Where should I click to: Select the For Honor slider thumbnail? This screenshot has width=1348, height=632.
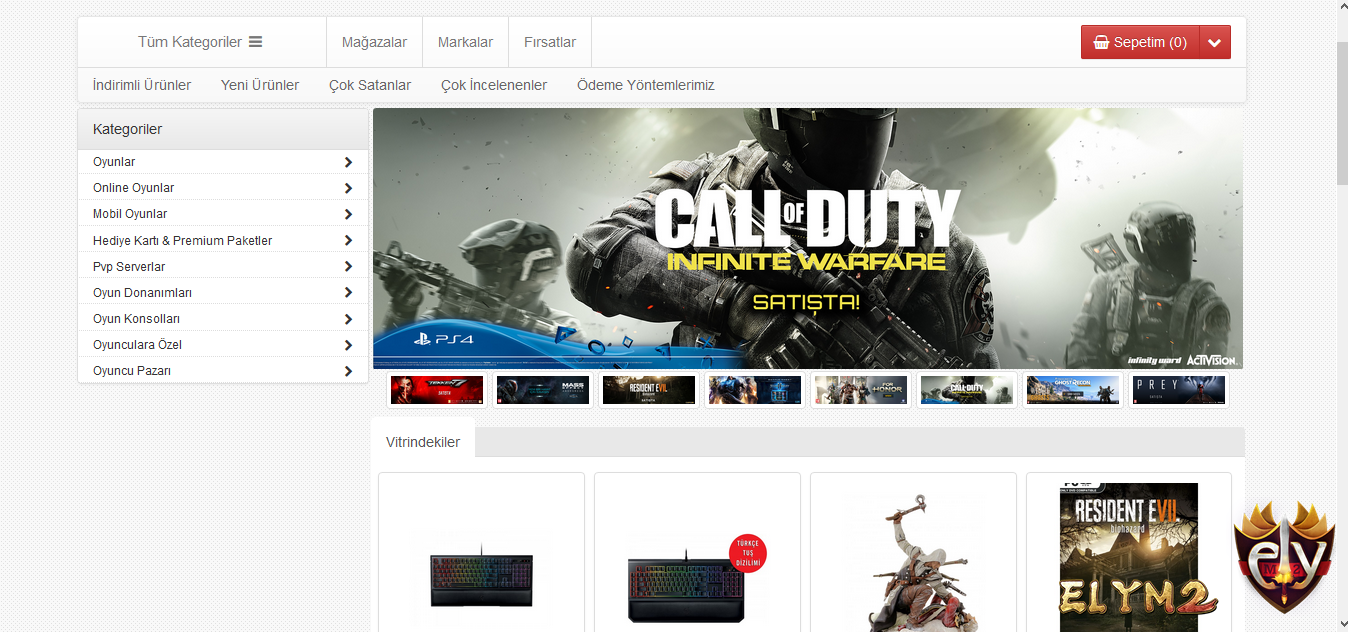tap(861, 390)
